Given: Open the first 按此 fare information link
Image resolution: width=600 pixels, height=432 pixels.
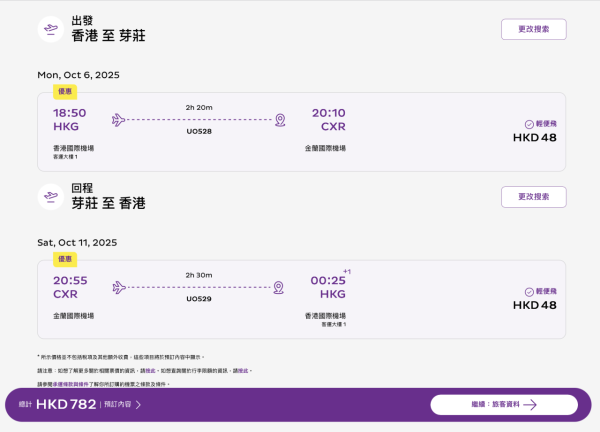Looking at the screenshot, I should point(150,371).
